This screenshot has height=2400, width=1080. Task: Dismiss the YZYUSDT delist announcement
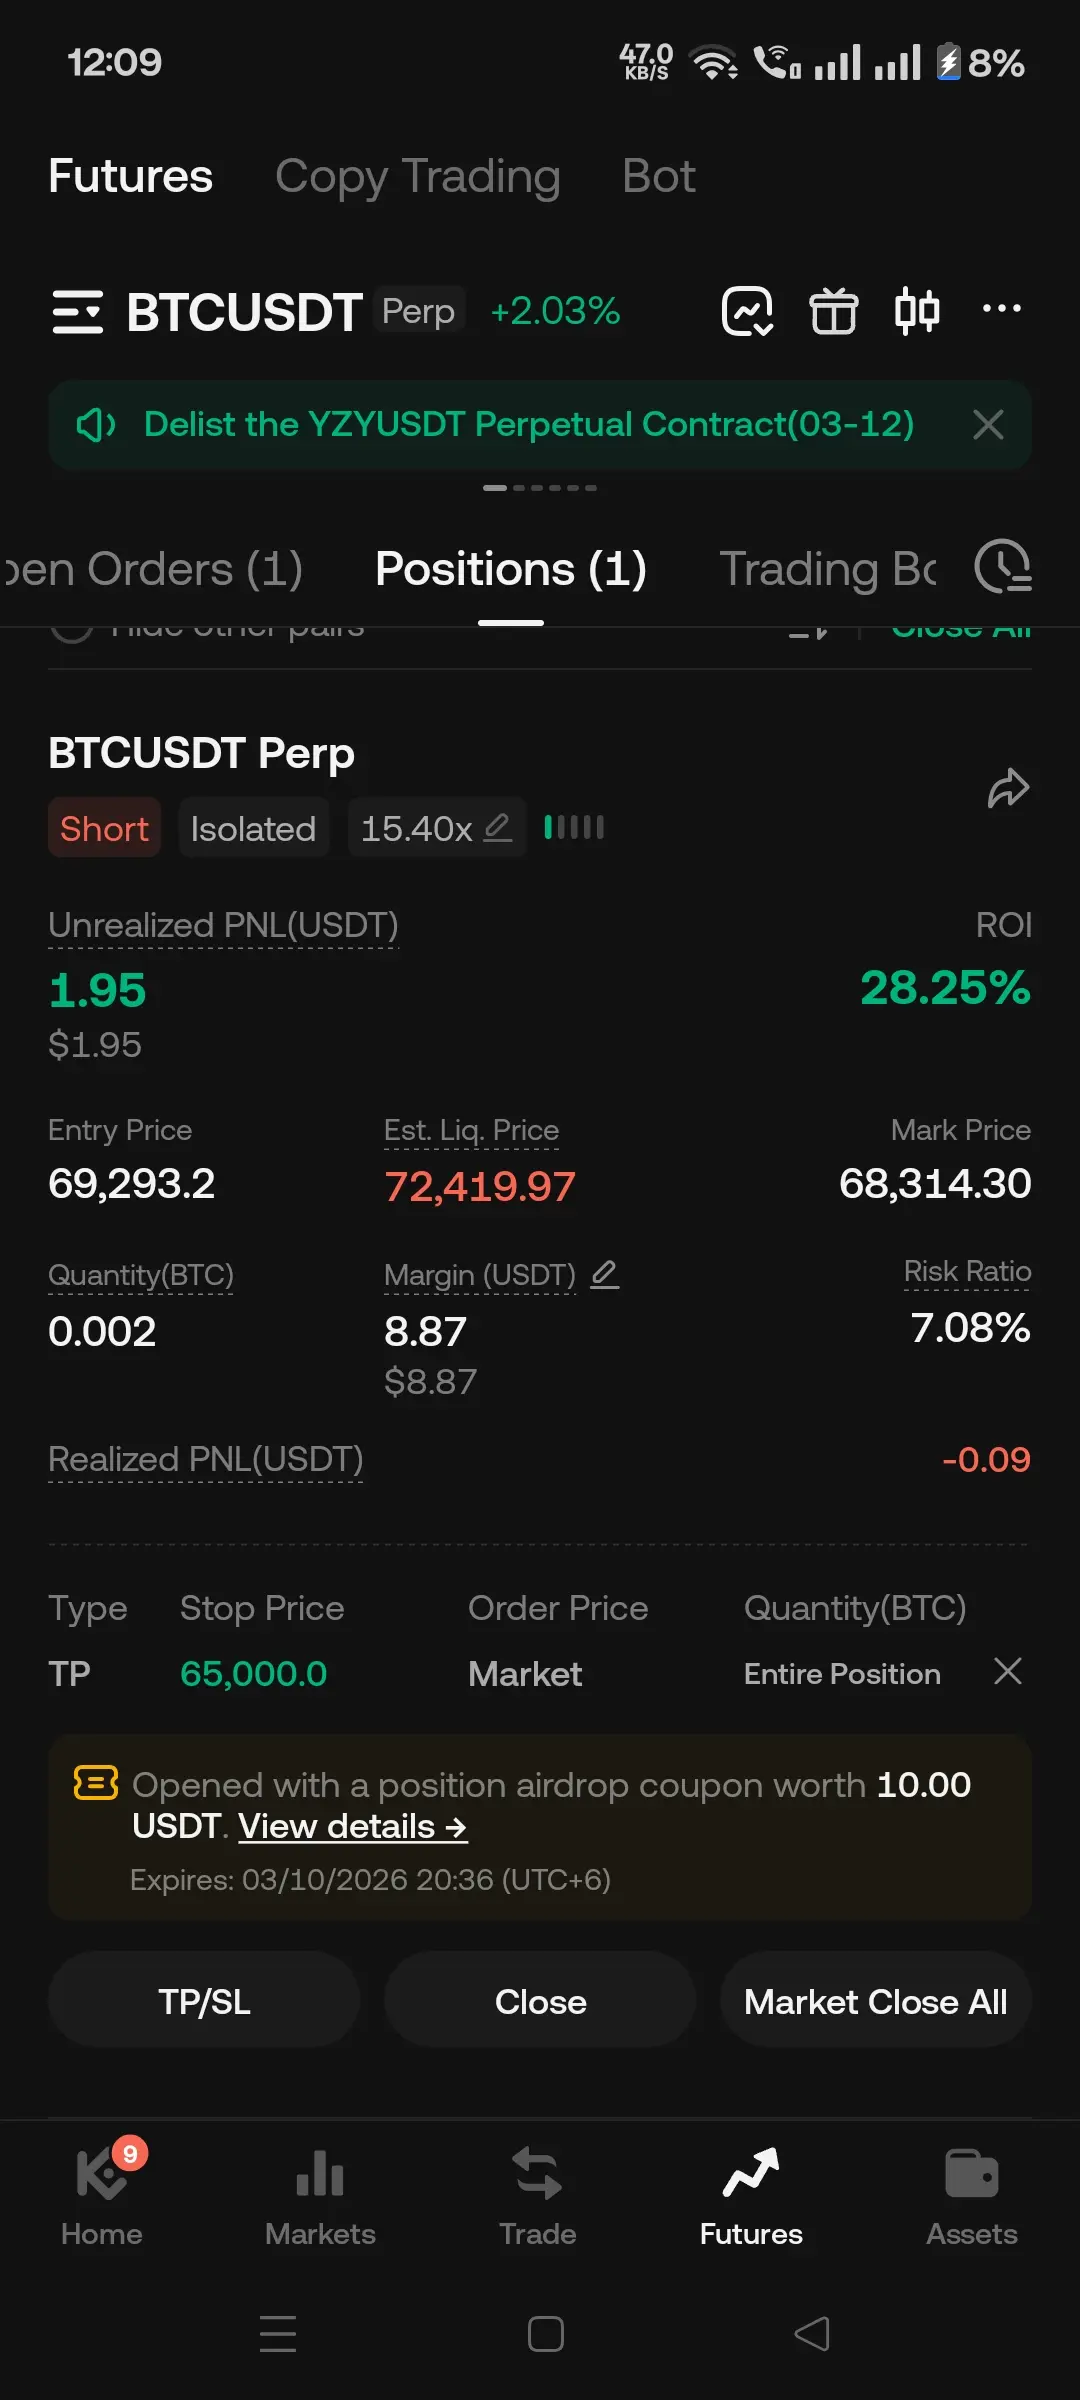pyautogui.click(x=988, y=424)
